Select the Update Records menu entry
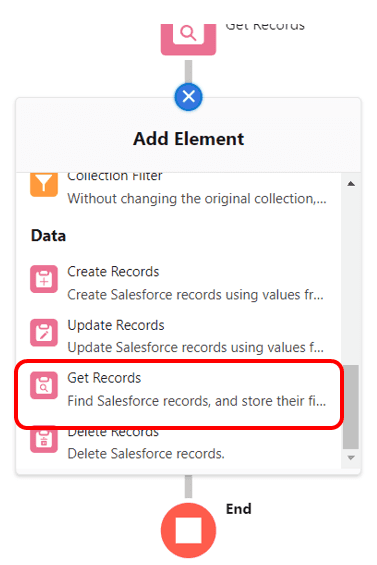This screenshot has width=377, height=565. click(178, 336)
